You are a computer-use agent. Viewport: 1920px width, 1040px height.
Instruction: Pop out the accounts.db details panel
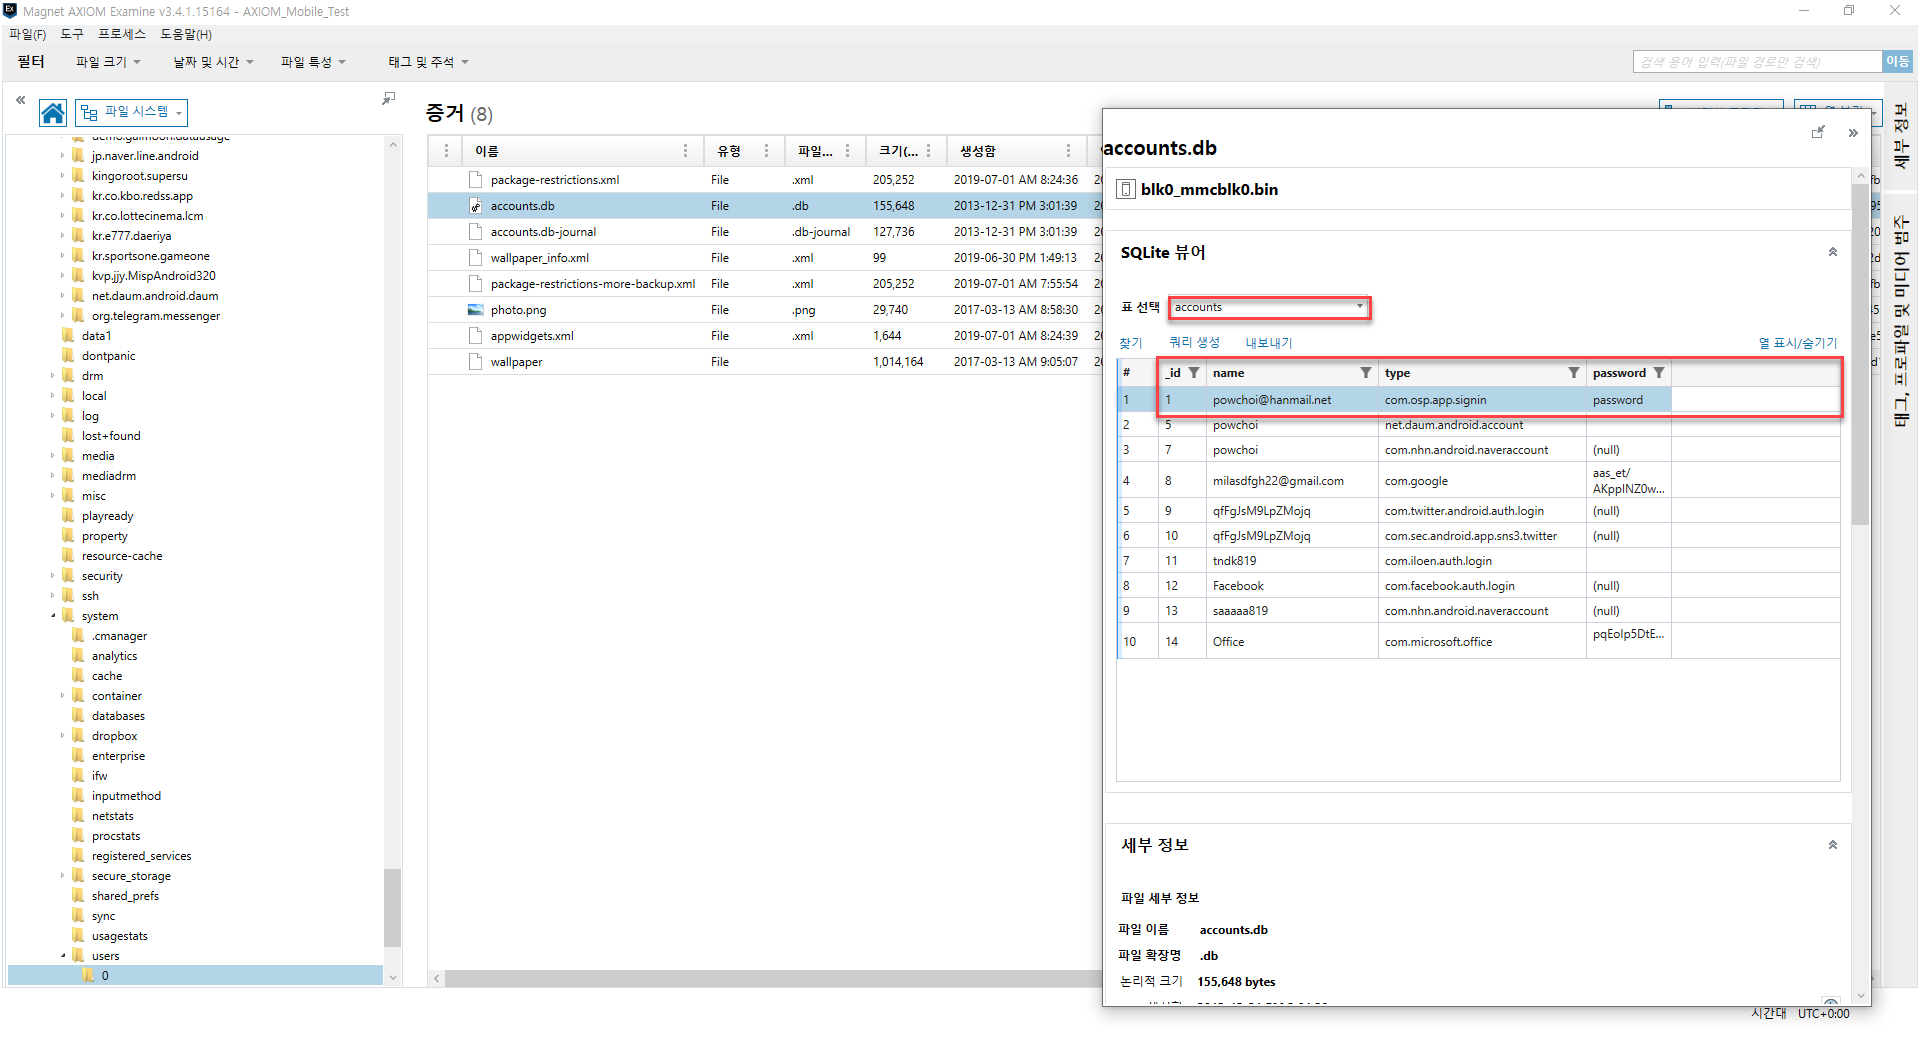click(1818, 132)
